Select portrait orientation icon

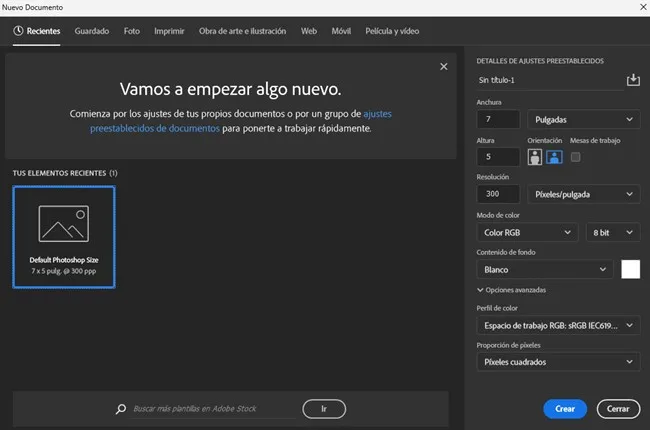[535, 157]
